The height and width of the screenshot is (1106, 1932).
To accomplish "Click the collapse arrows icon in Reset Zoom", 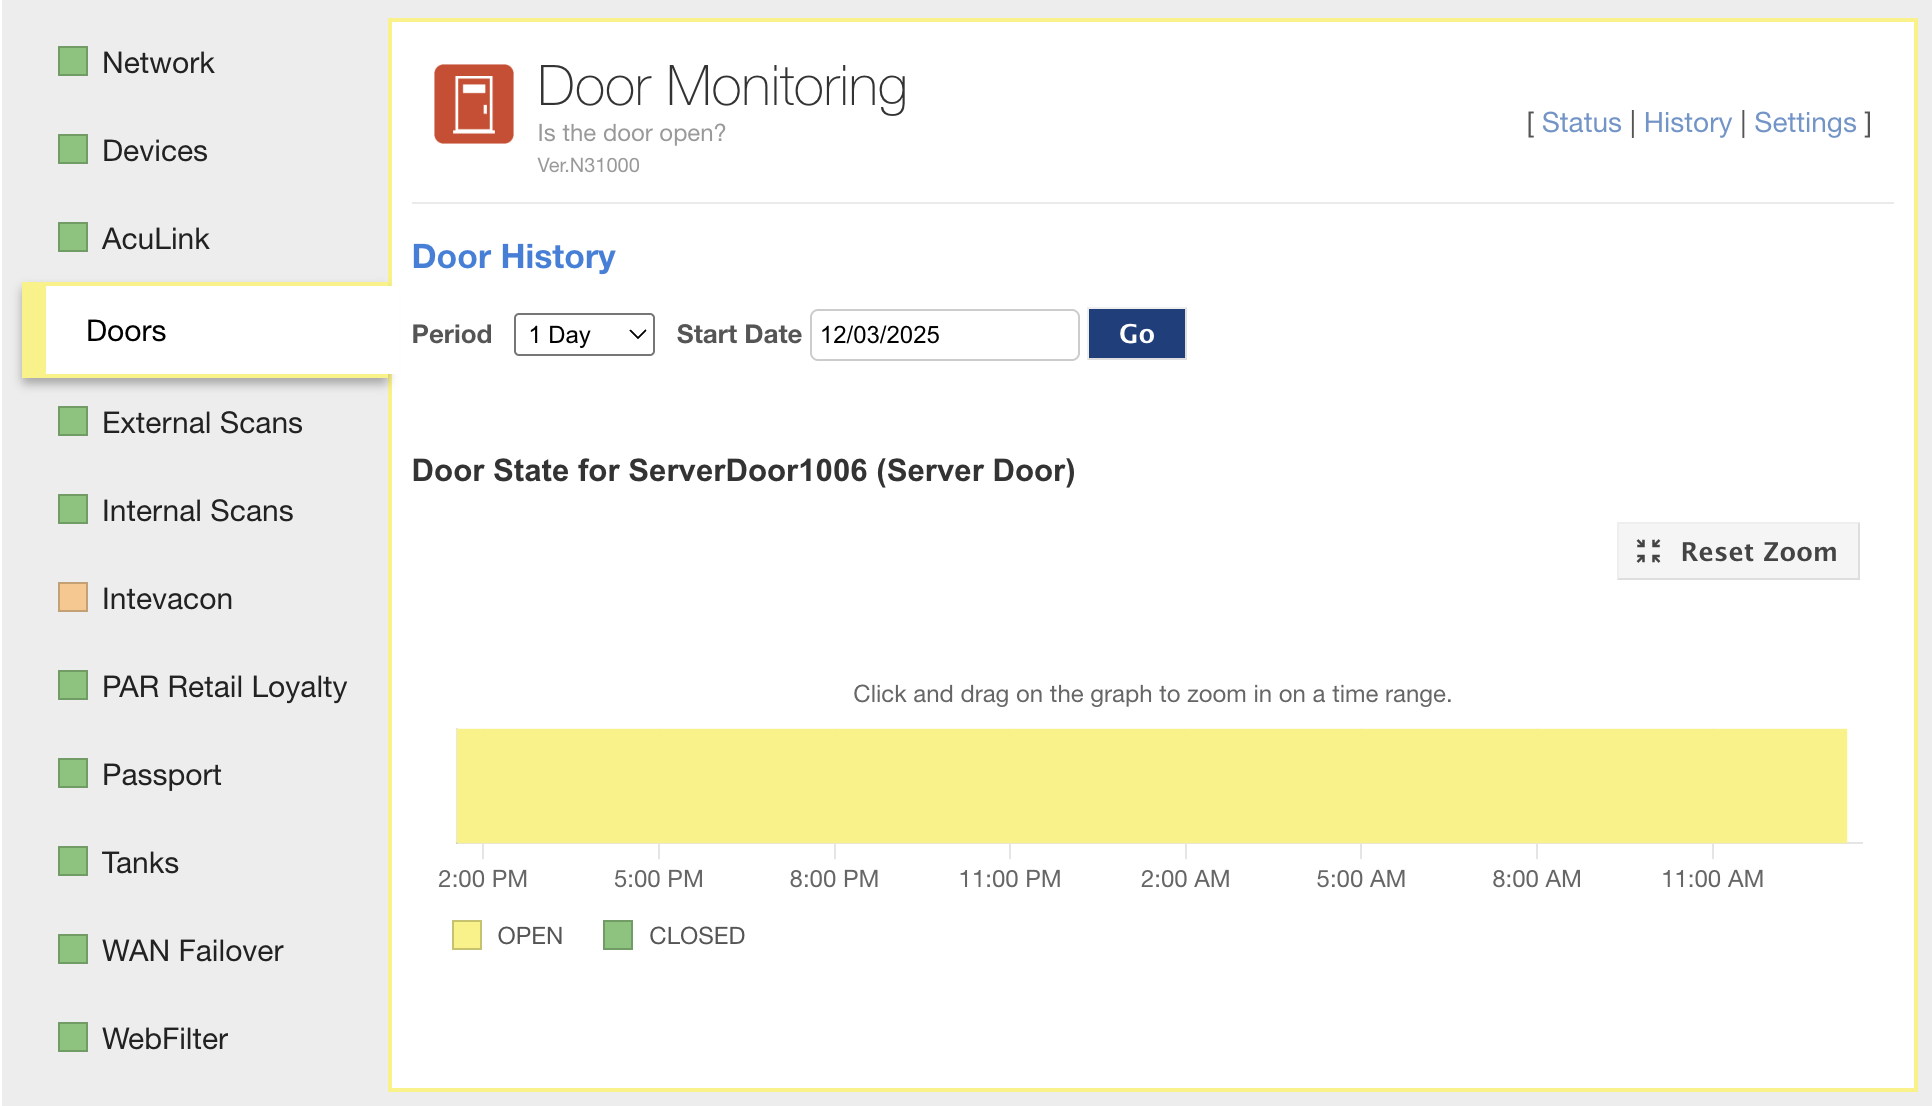I will (1648, 551).
